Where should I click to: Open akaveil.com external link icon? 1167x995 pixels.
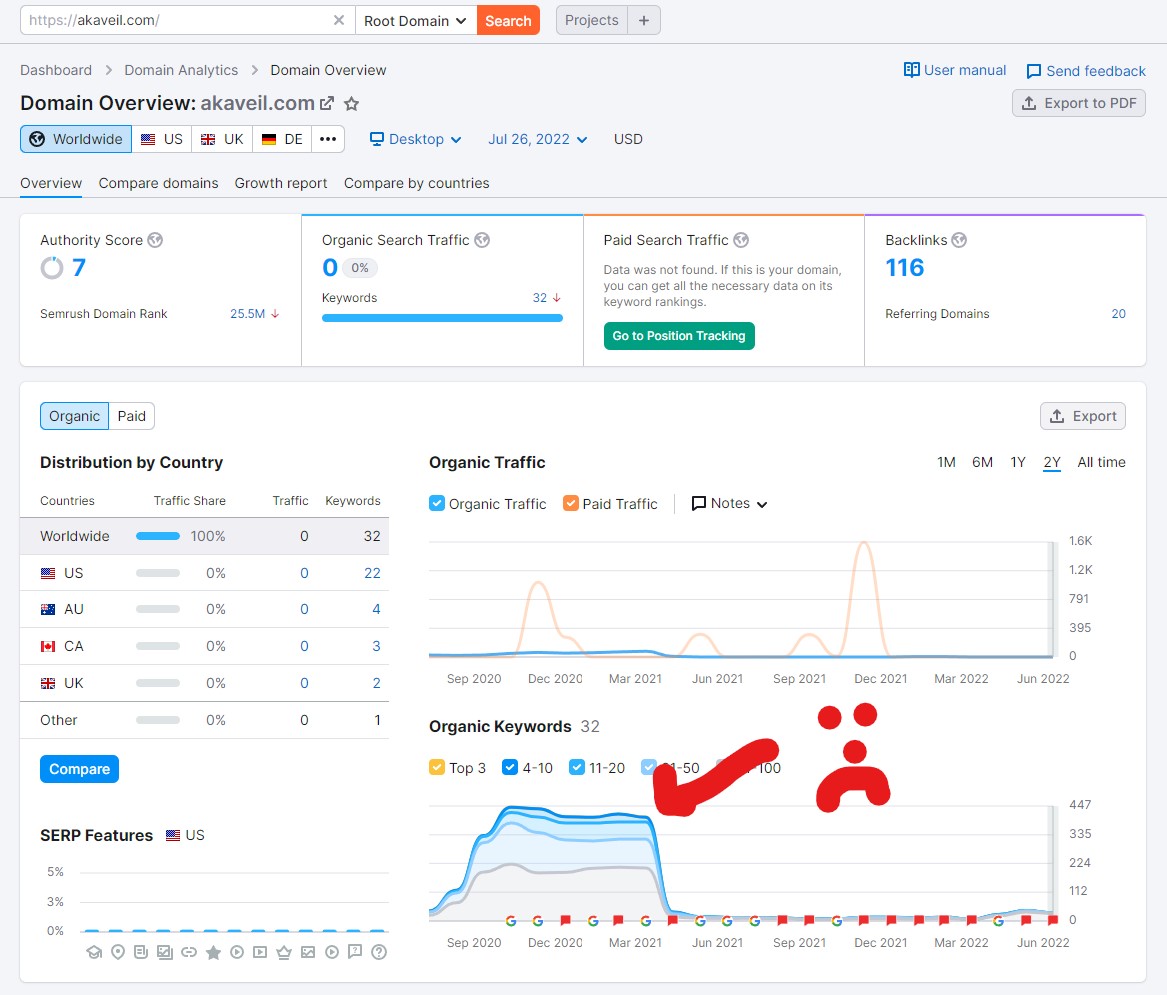327,103
